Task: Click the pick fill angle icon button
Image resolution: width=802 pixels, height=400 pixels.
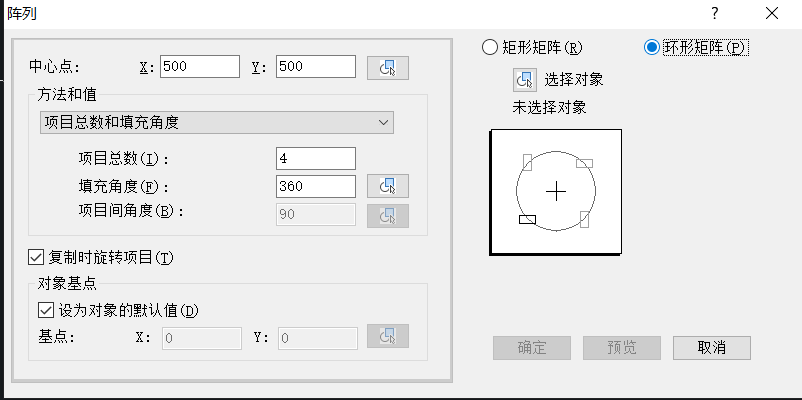Action: (x=388, y=186)
